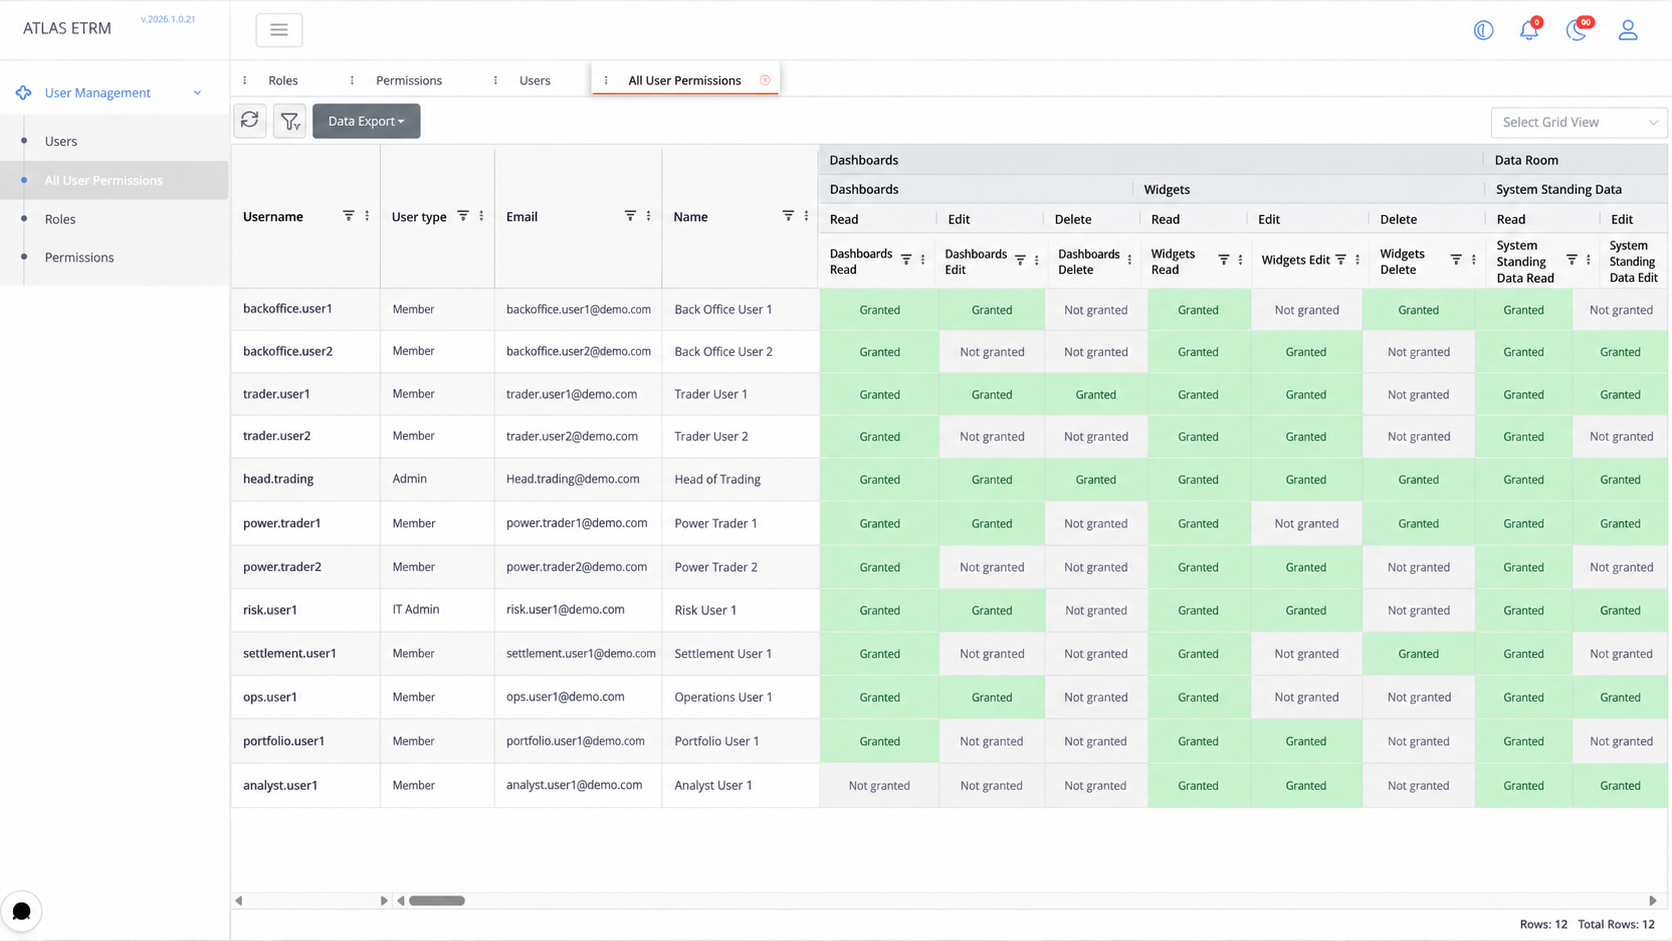Open the Widgets Edit column menu
1672x941 pixels.
click(x=1357, y=260)
